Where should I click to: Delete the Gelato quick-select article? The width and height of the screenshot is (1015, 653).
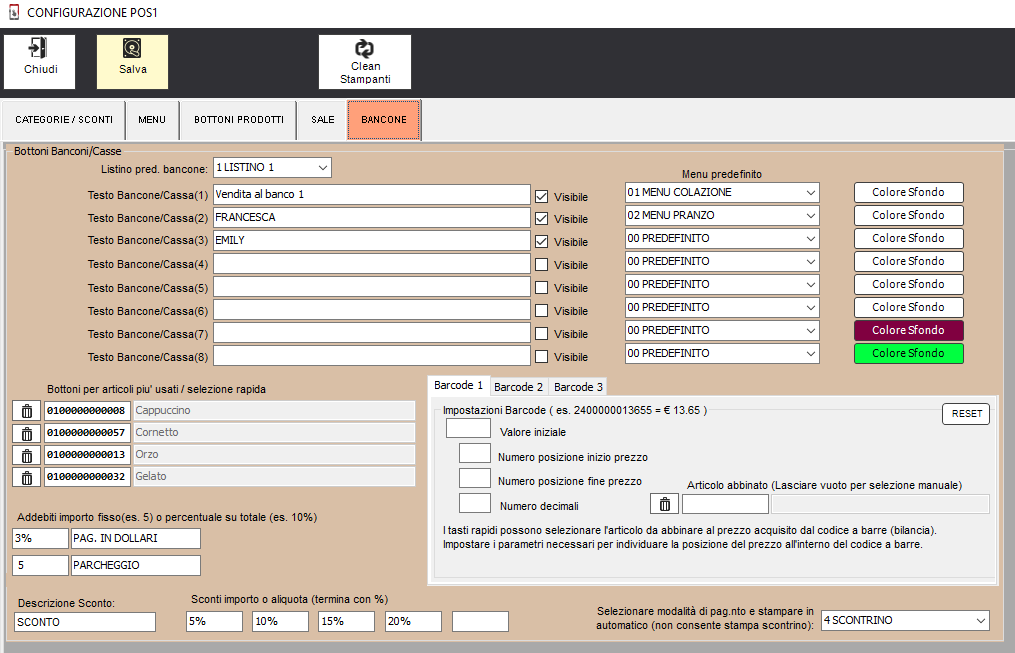(27, 477)
